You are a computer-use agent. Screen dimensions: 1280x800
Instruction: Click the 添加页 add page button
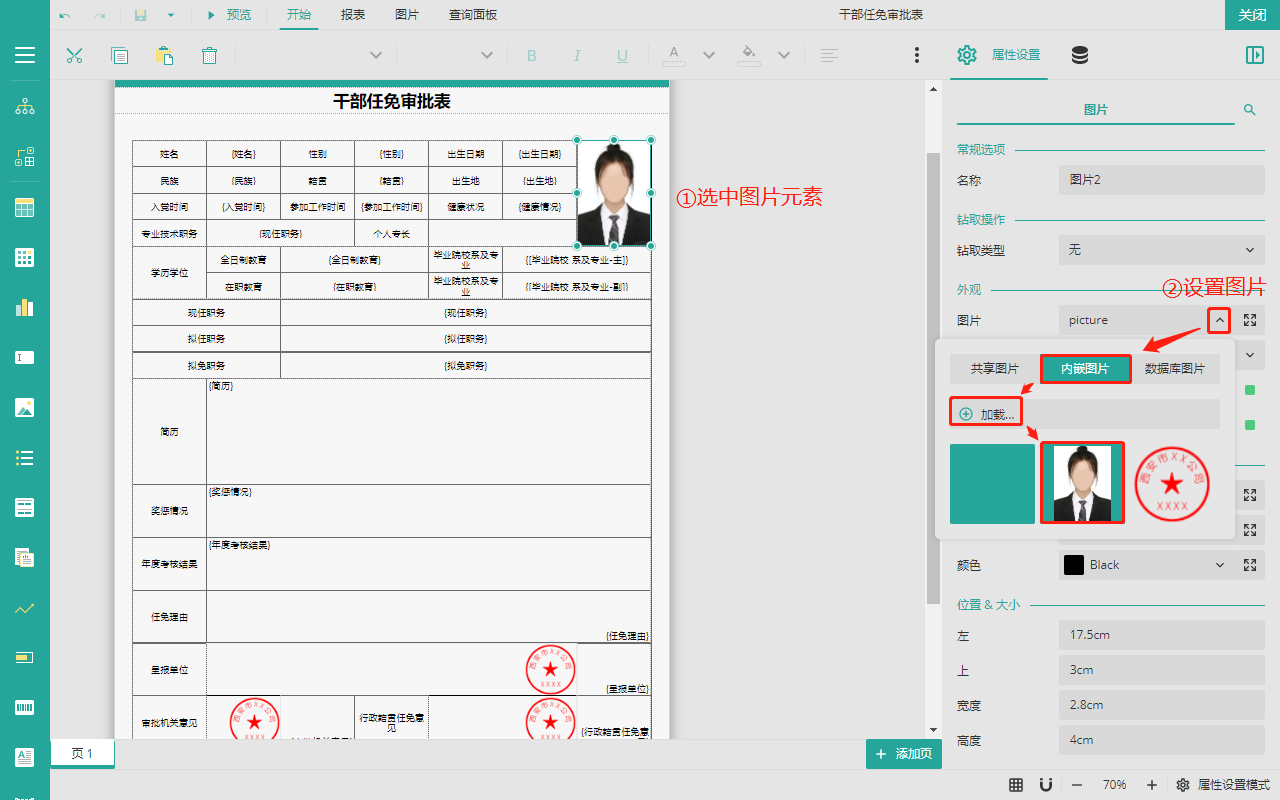point(904,754)
